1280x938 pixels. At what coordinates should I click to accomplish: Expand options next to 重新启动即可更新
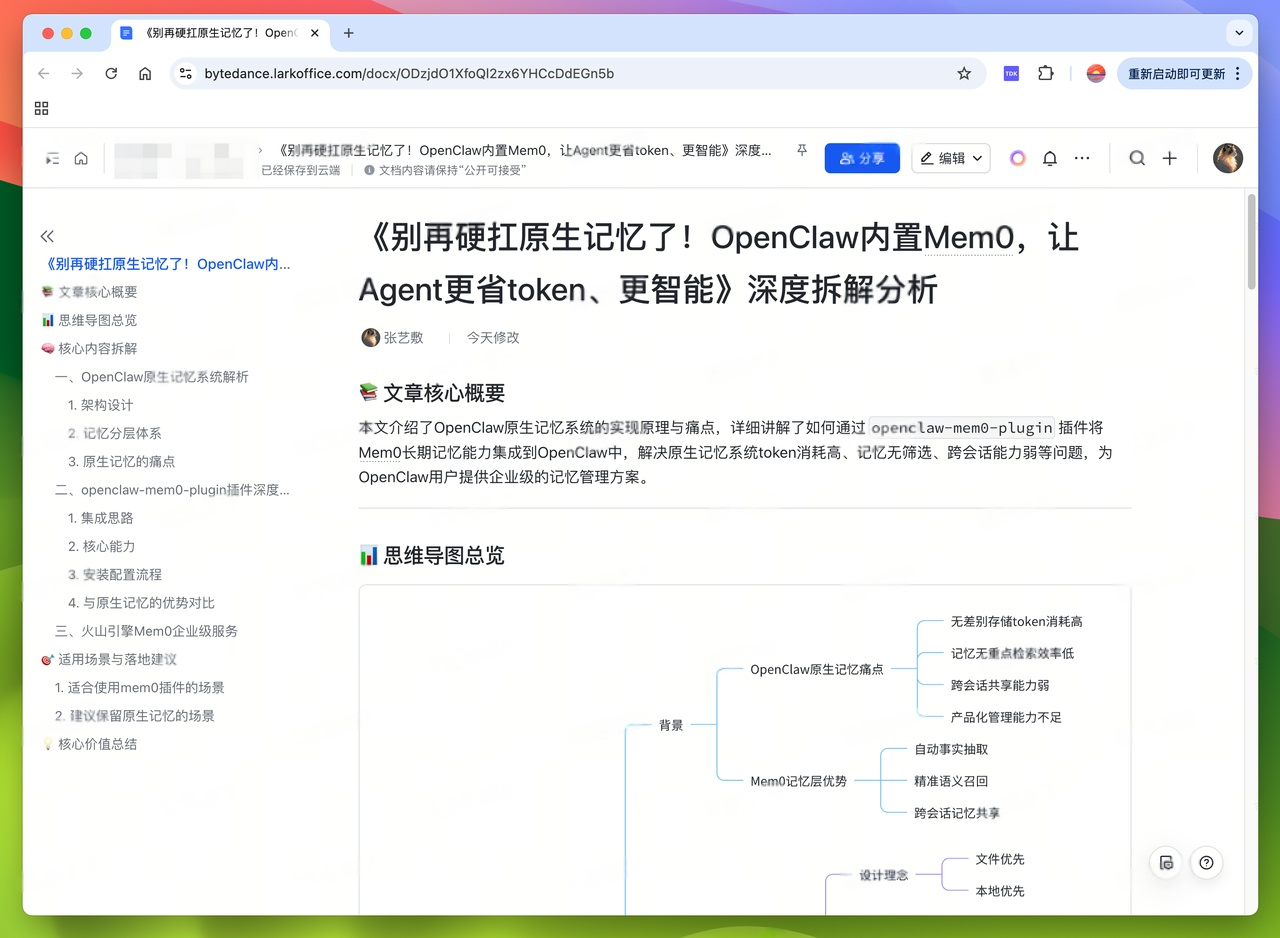coord(1238,73)
